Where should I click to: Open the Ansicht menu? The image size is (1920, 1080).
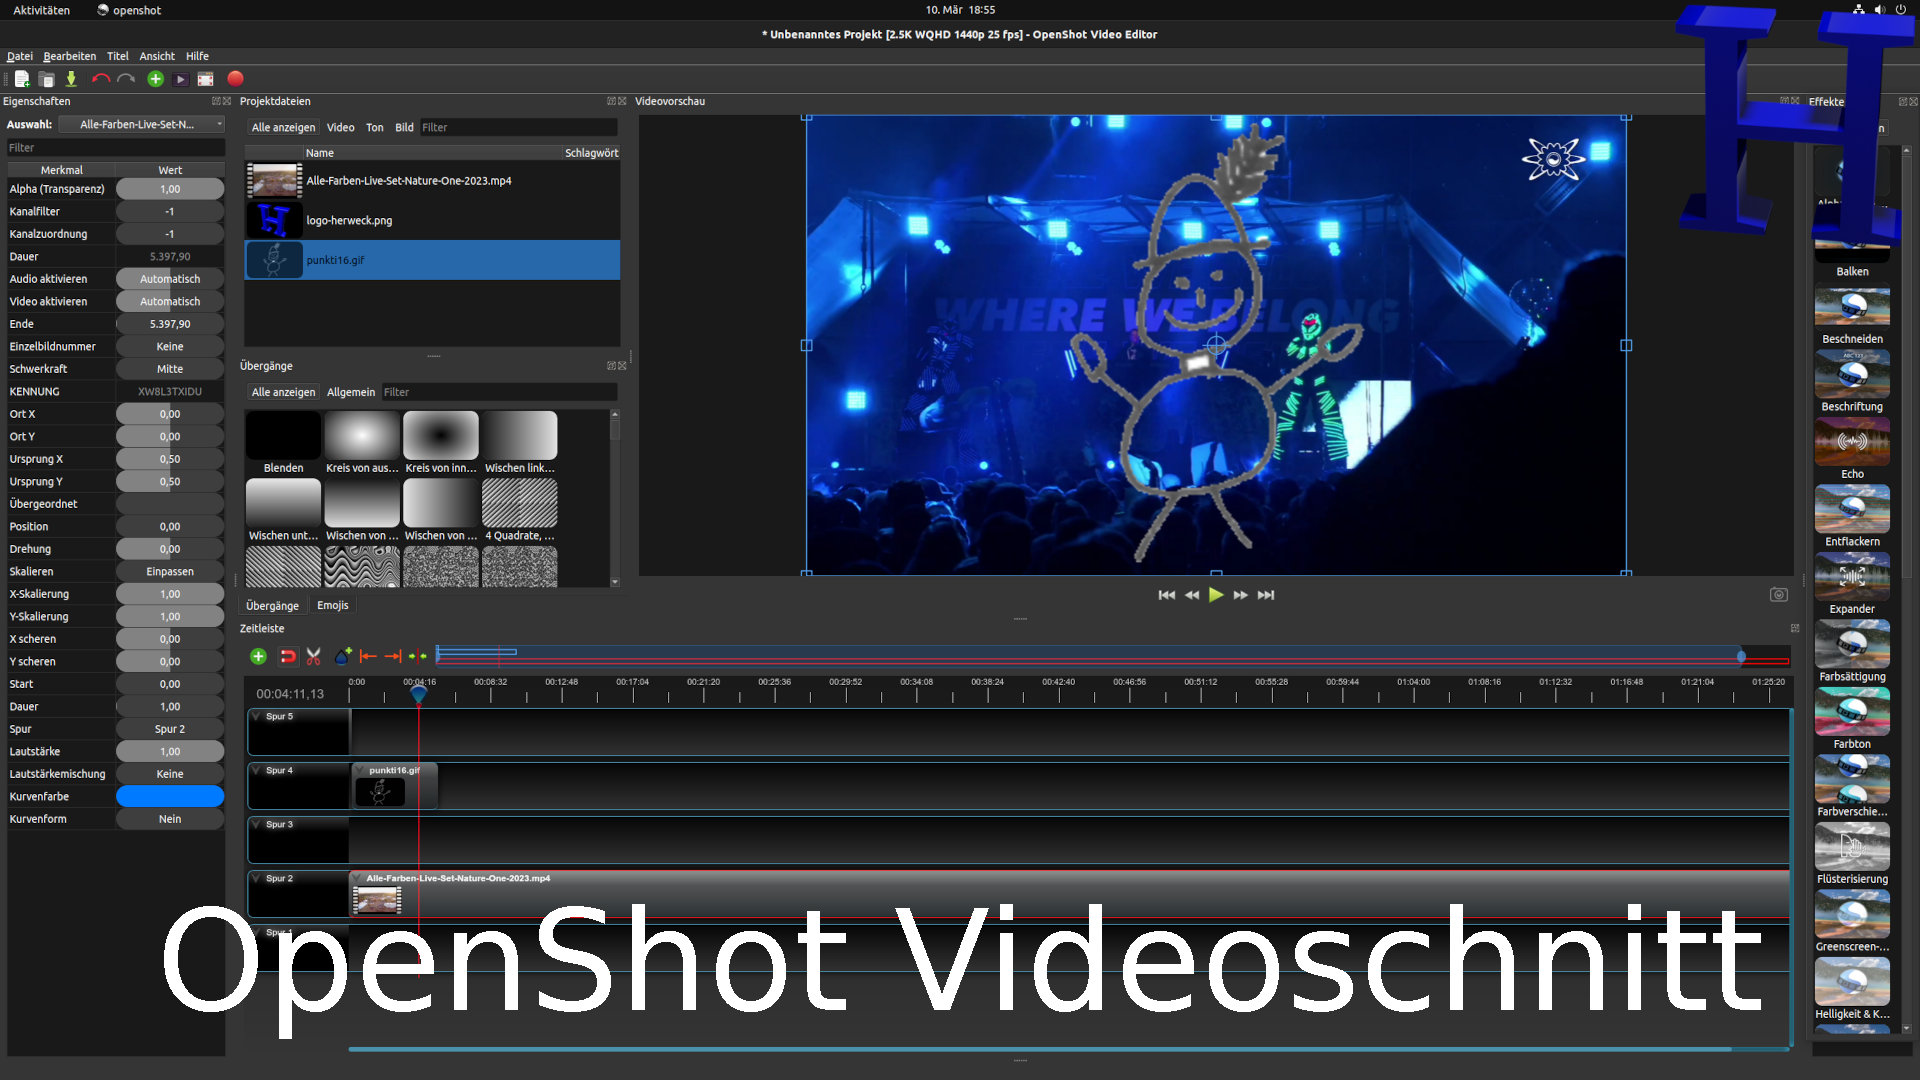coord(157,56)
